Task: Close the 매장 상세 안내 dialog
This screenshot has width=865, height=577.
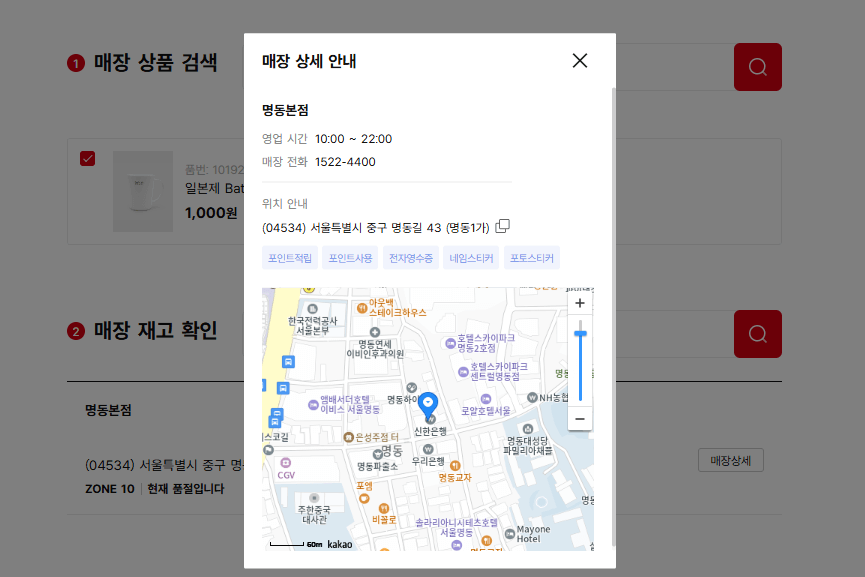Action: 579,61
